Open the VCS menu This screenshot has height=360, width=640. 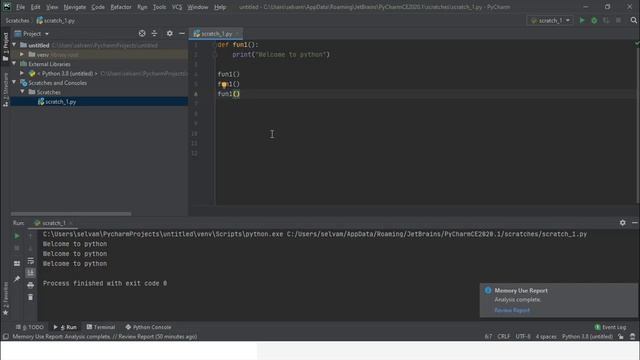pyautogui.click(x=177, y=7)
